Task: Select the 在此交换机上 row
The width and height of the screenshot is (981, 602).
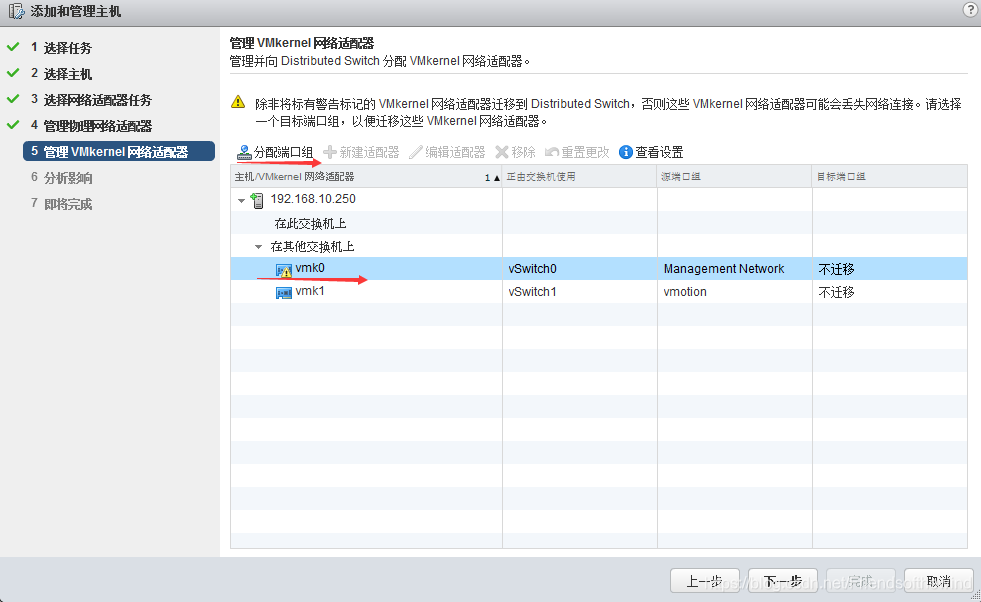Action: (599, 223)
